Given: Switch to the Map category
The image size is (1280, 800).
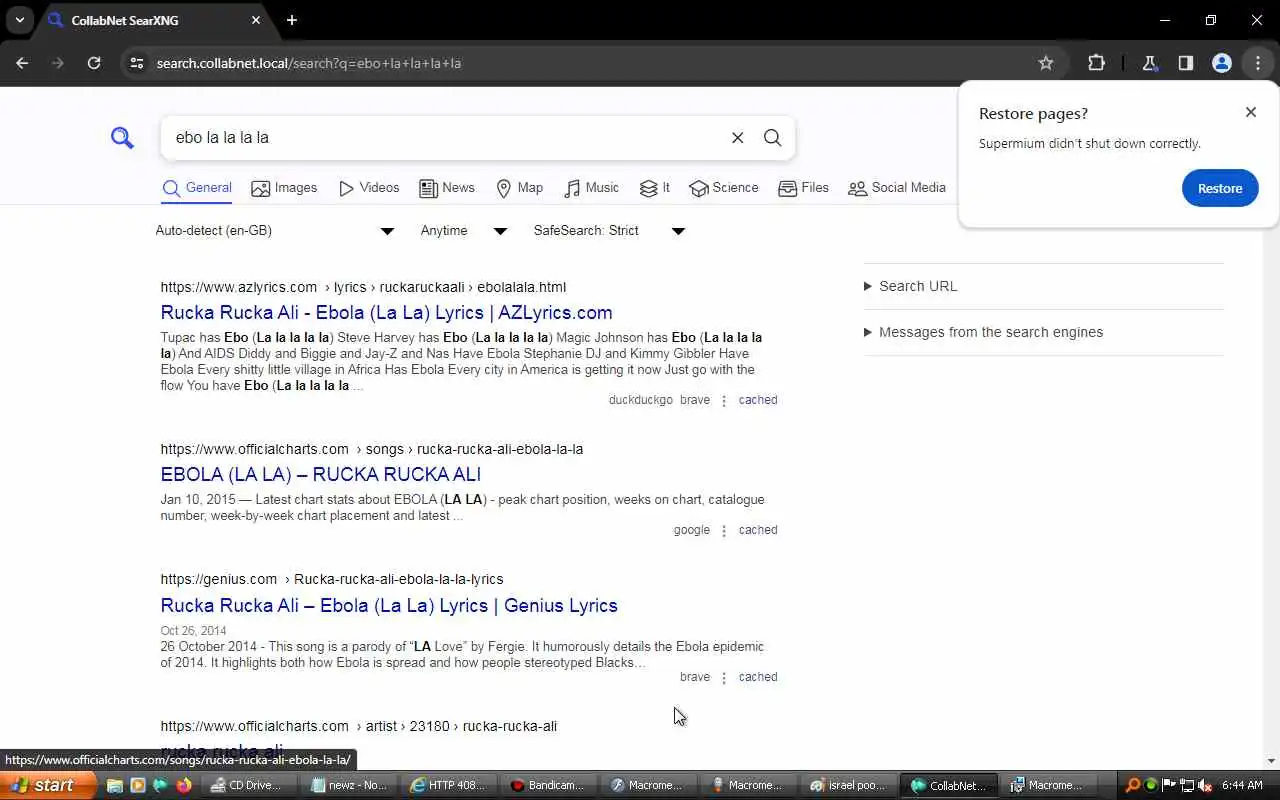Looking at the screenshot, I should pyautogui.click(x=520, y=188).
